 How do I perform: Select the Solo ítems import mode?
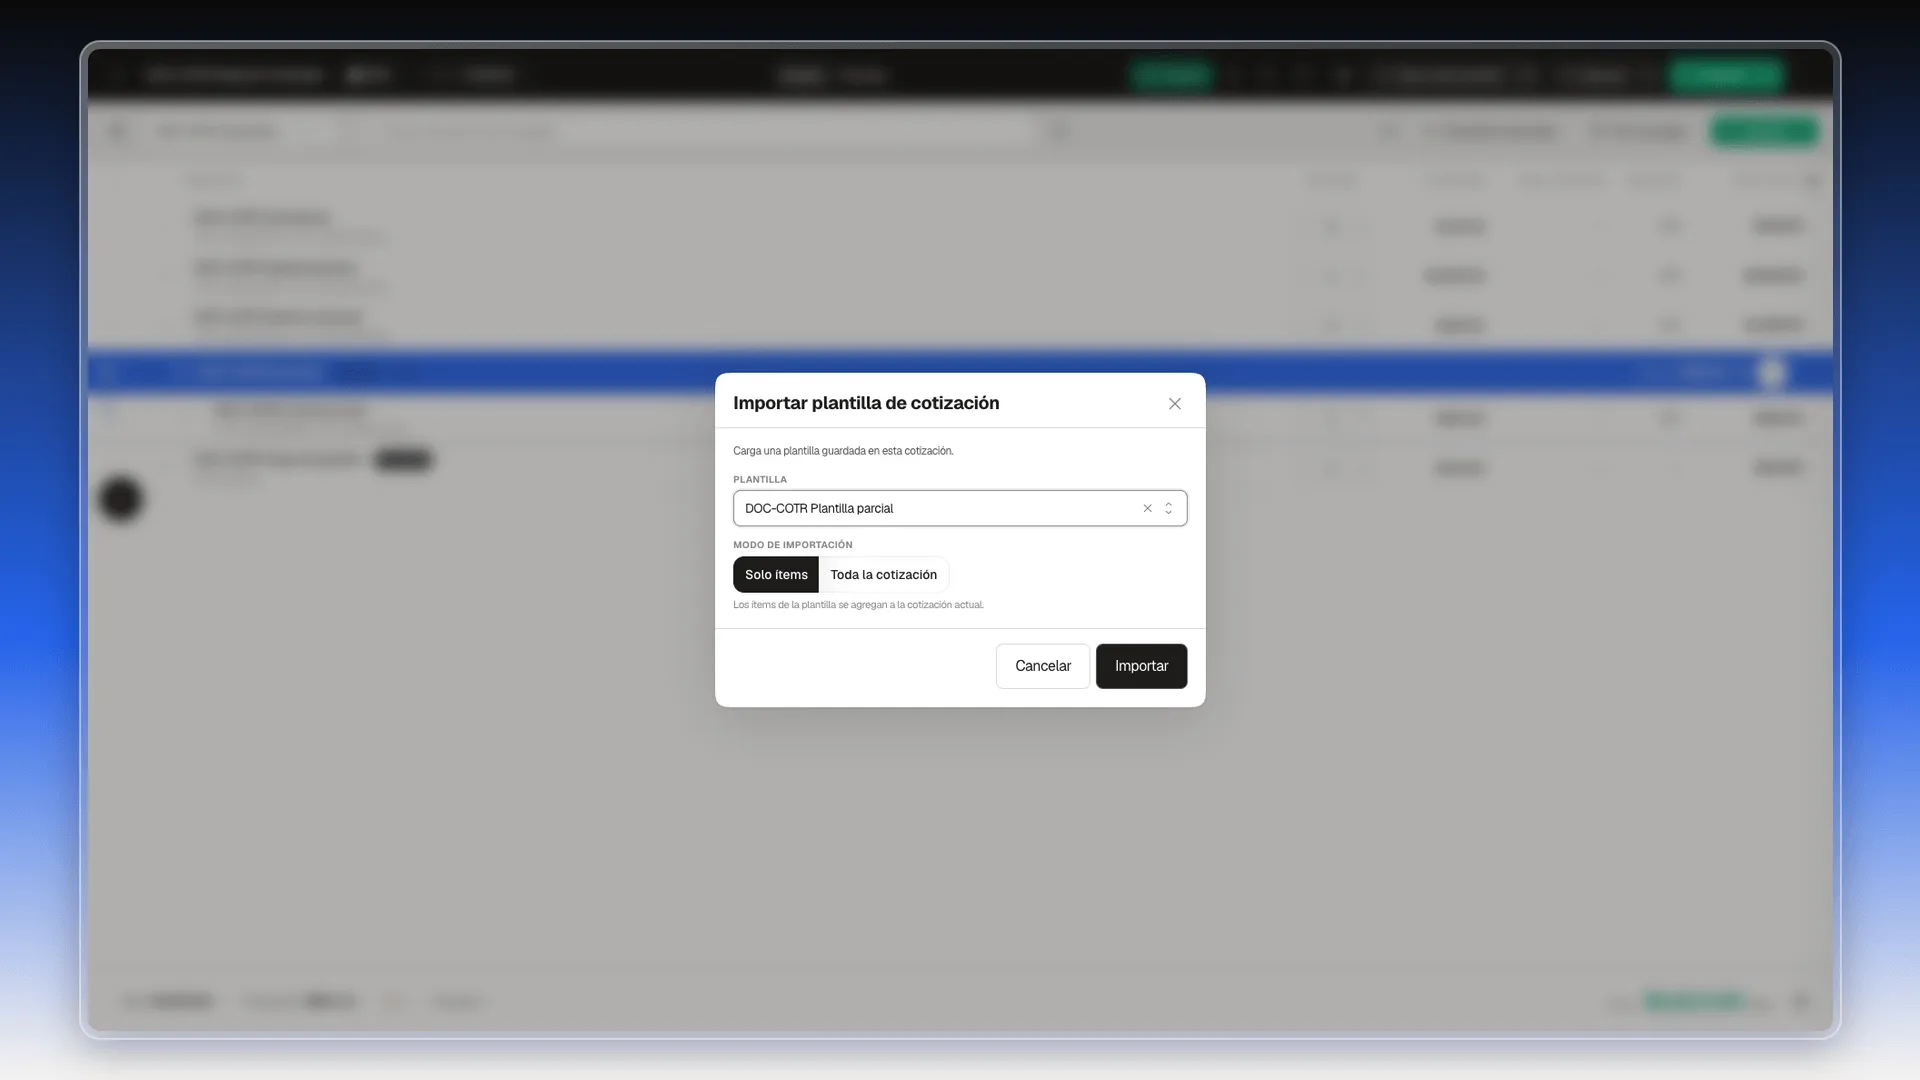(776, 575)
